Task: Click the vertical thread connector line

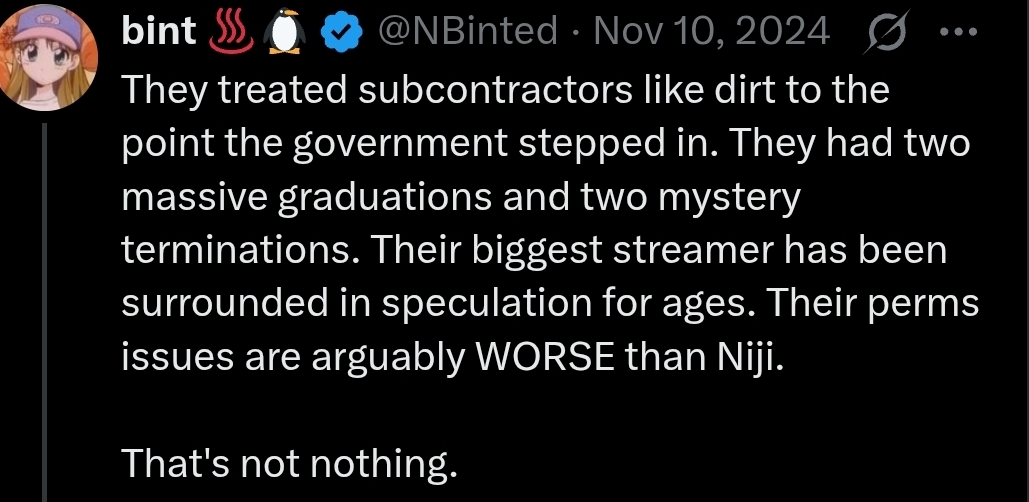Action: click(46, 312)
